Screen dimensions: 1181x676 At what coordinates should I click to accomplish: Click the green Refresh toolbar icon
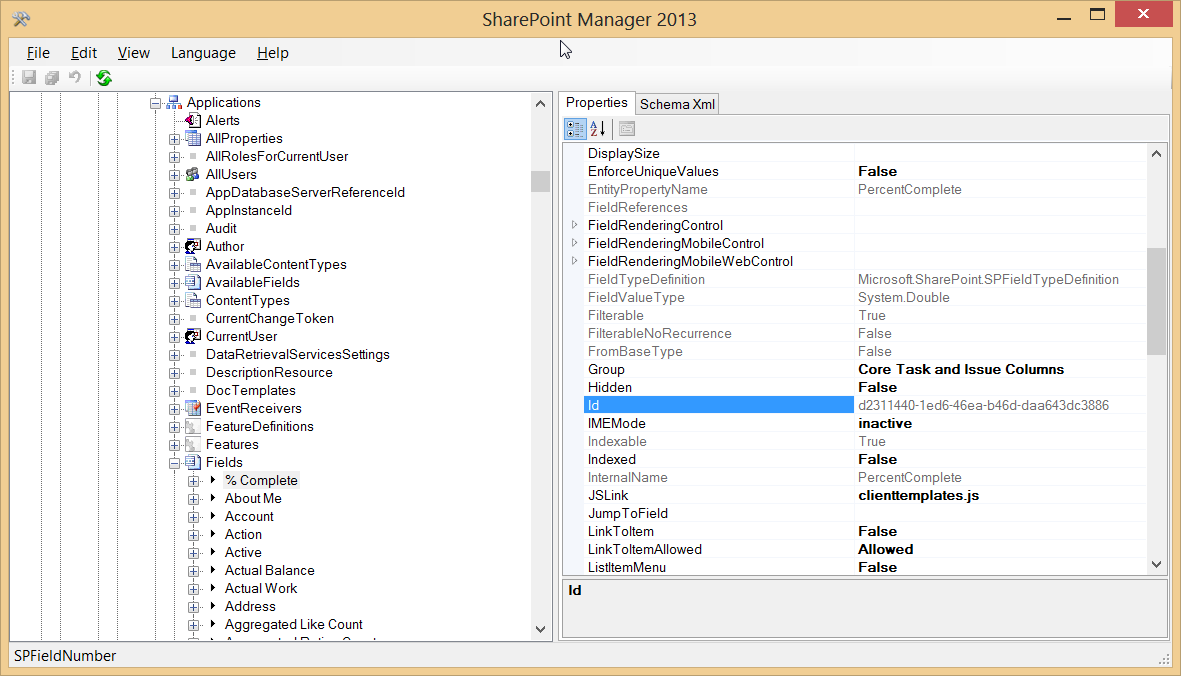[x=104, y=78]
